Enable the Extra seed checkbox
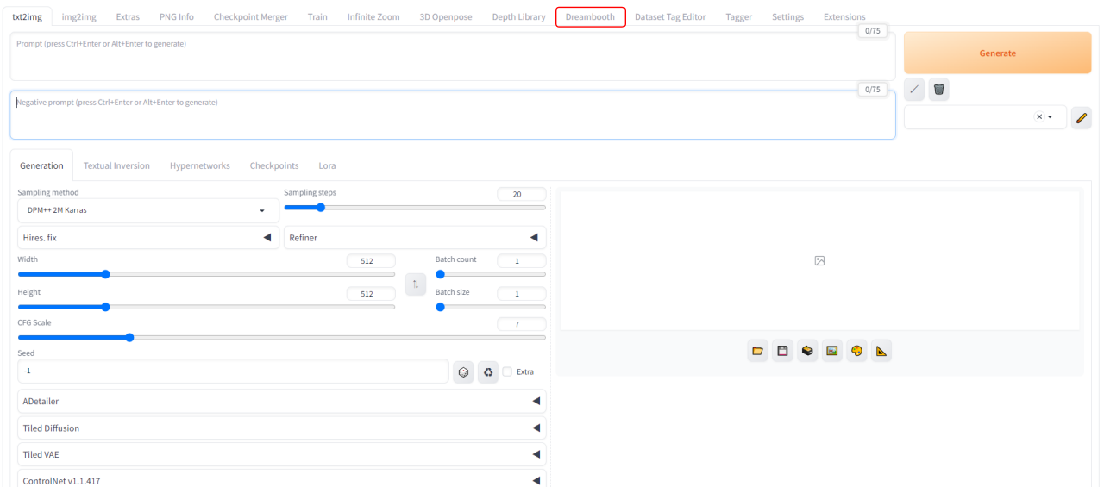The image size is (1104, 488). (508, 372)
